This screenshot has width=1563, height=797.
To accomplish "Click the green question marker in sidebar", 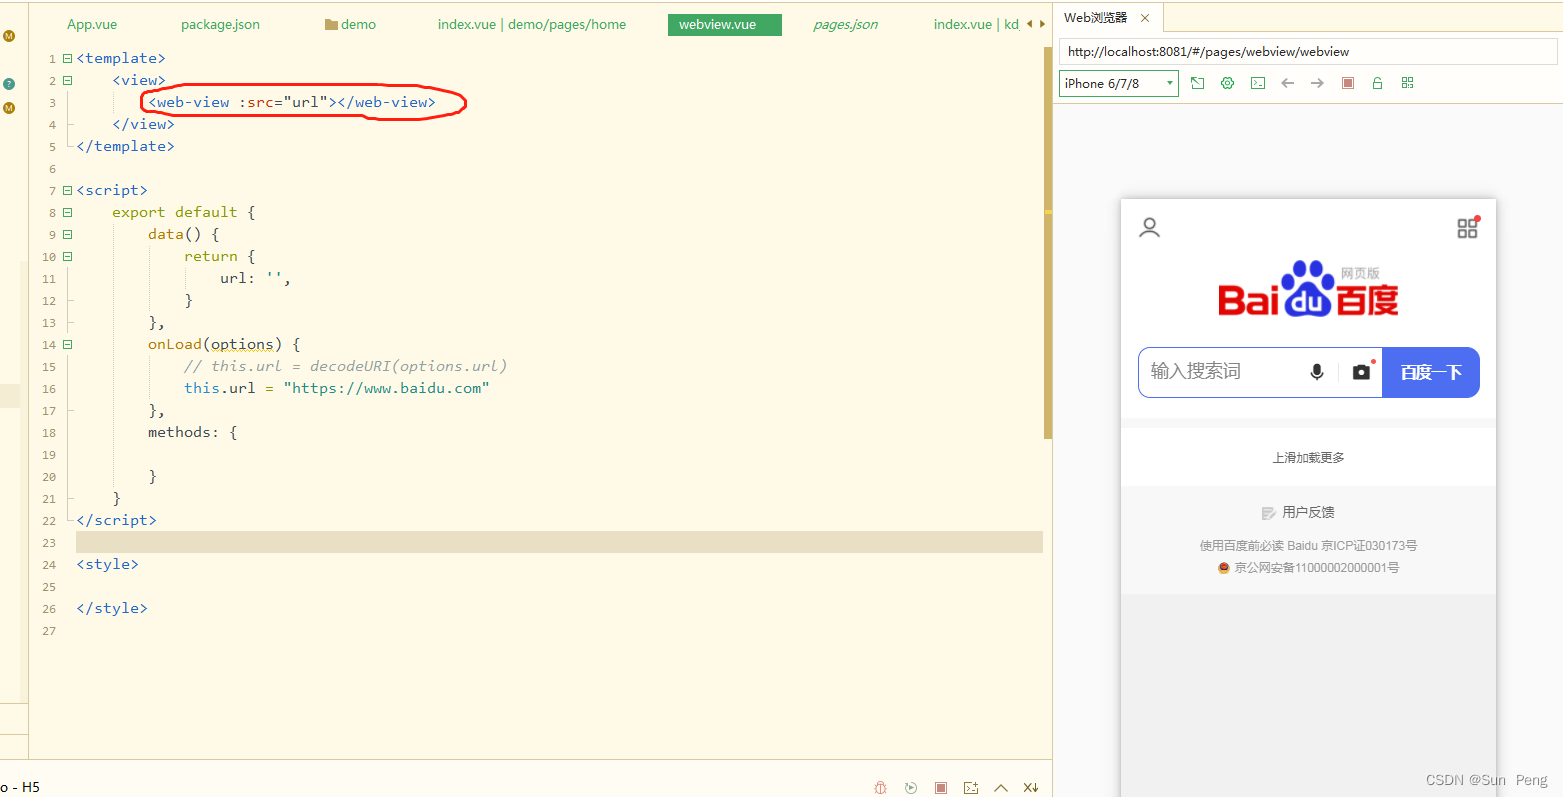I will click(9, 84).
